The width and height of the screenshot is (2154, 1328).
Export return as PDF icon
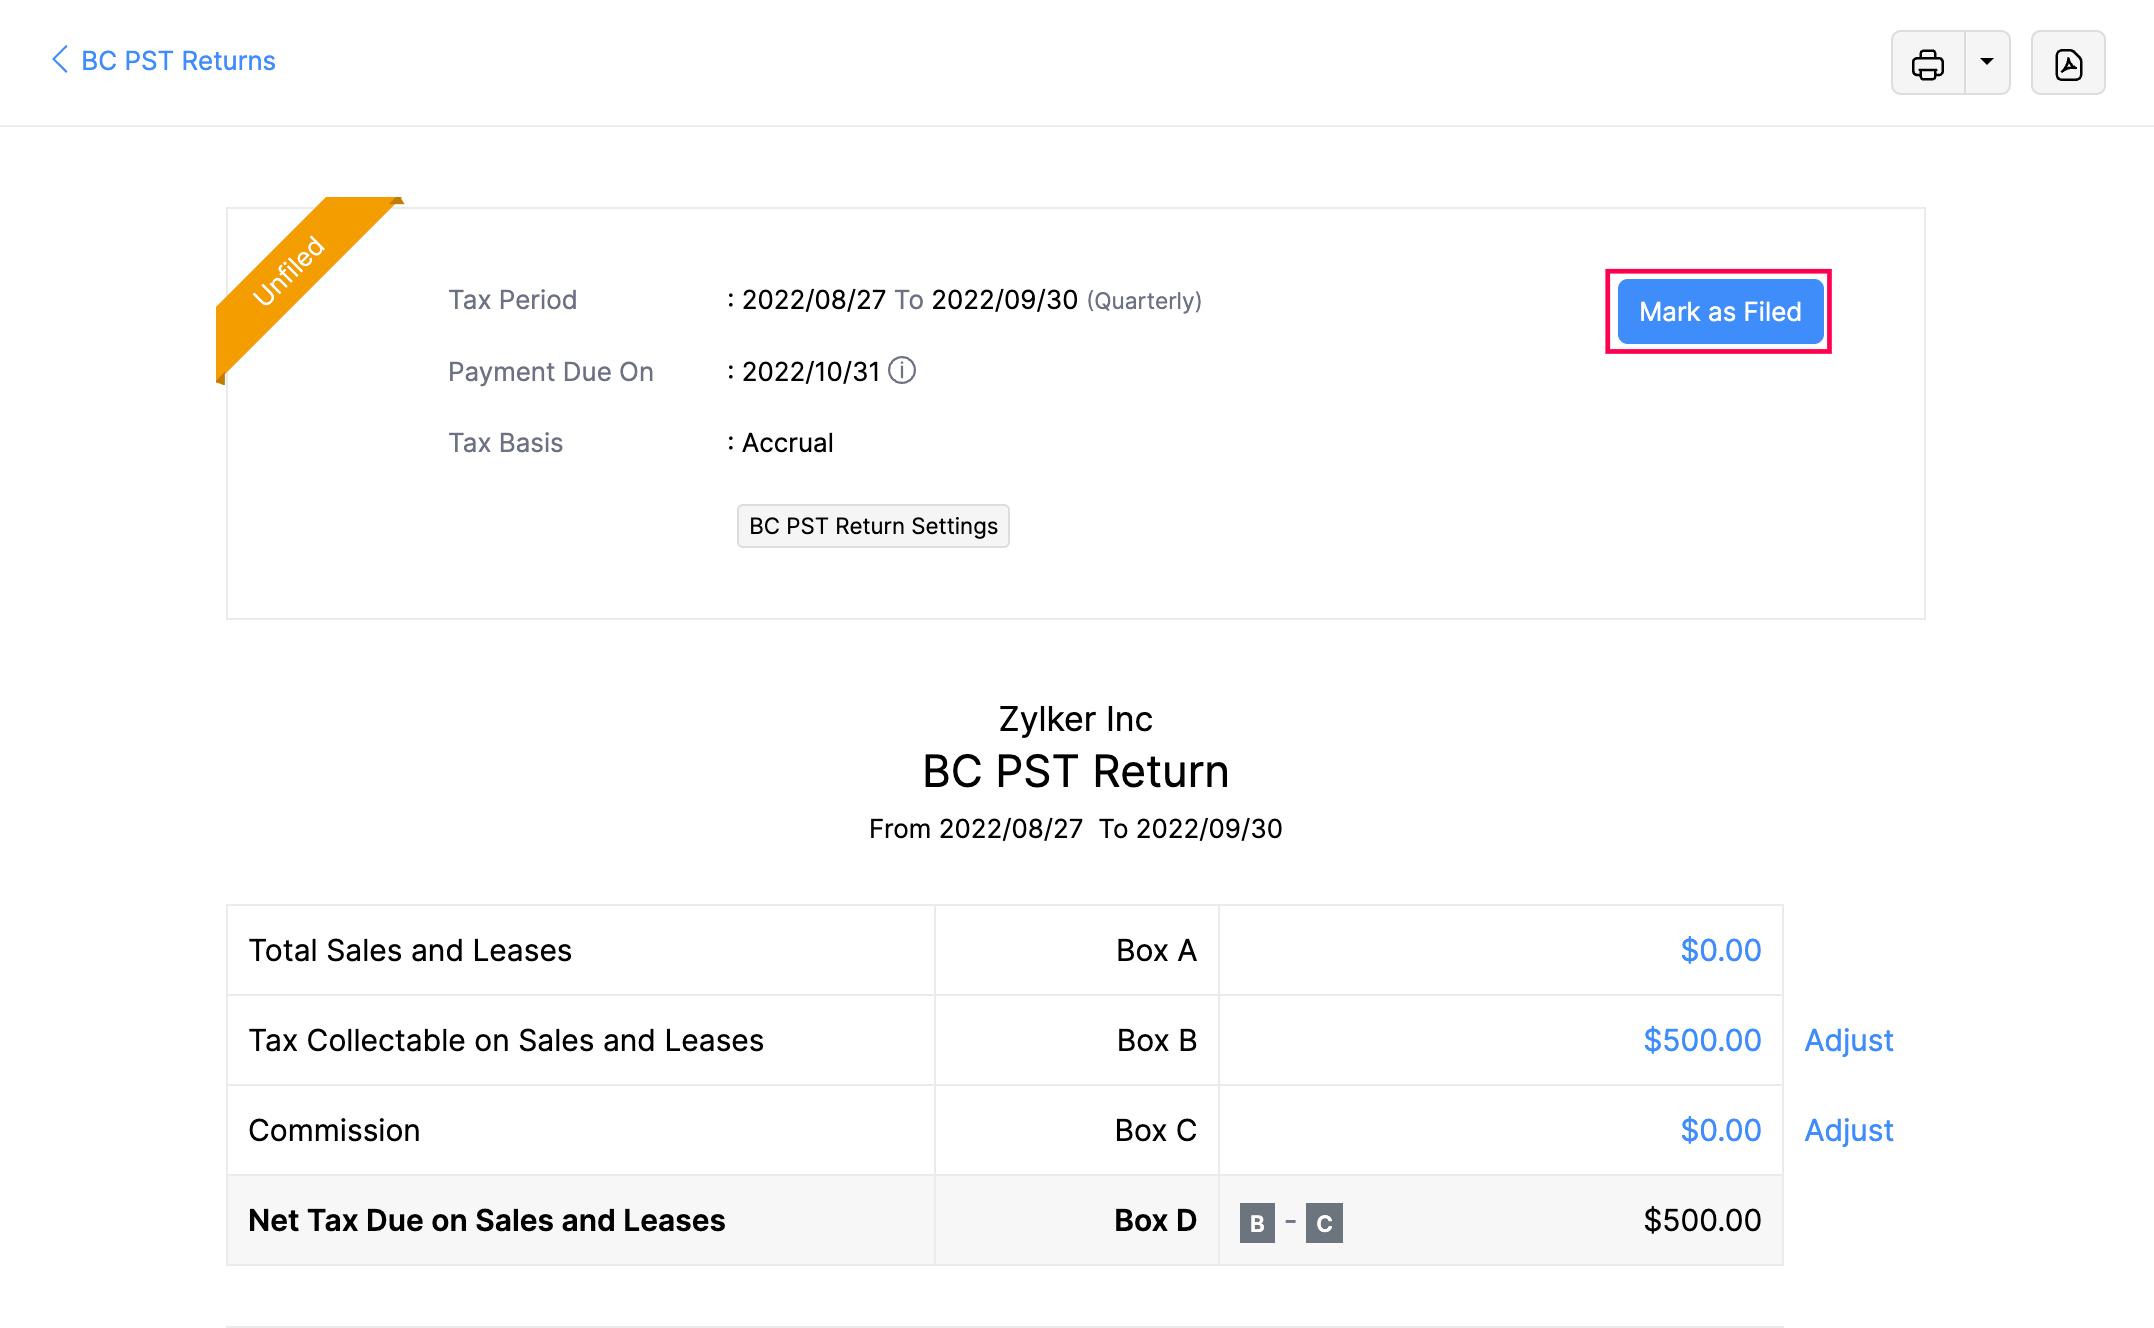tap(2067, 63)
